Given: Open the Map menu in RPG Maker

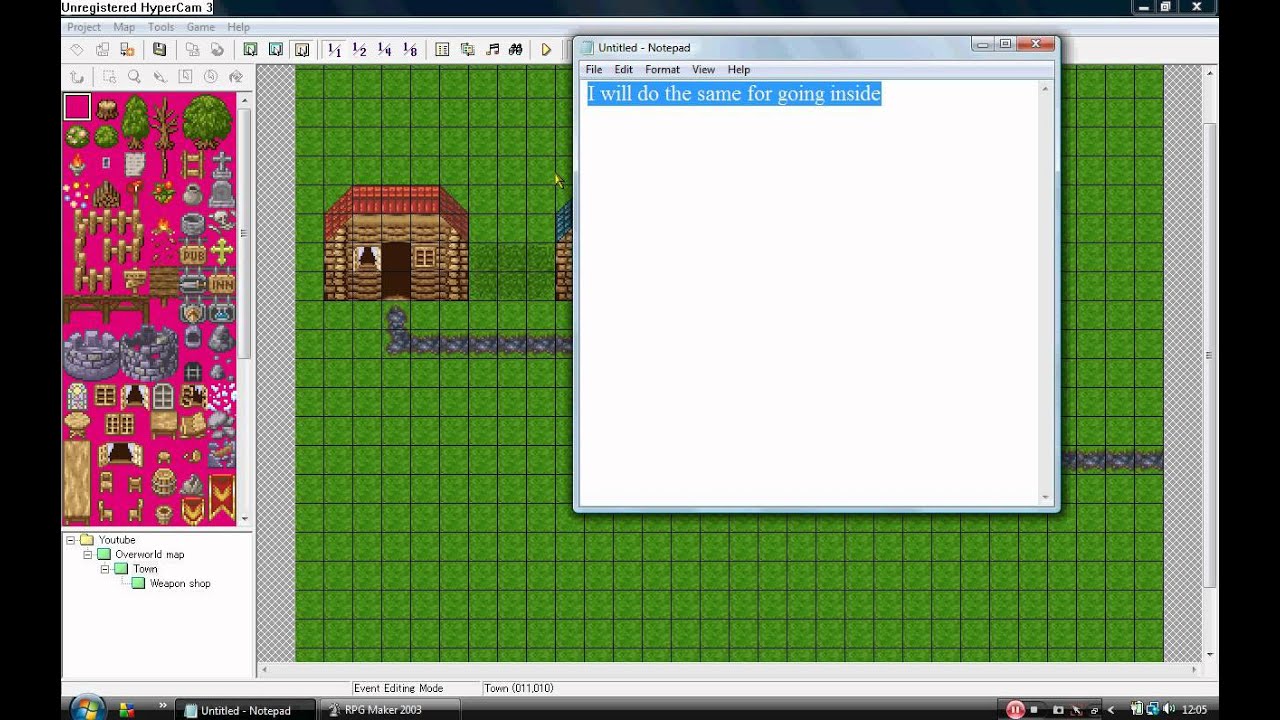Looking at the screenshot, I should (124, 27).
